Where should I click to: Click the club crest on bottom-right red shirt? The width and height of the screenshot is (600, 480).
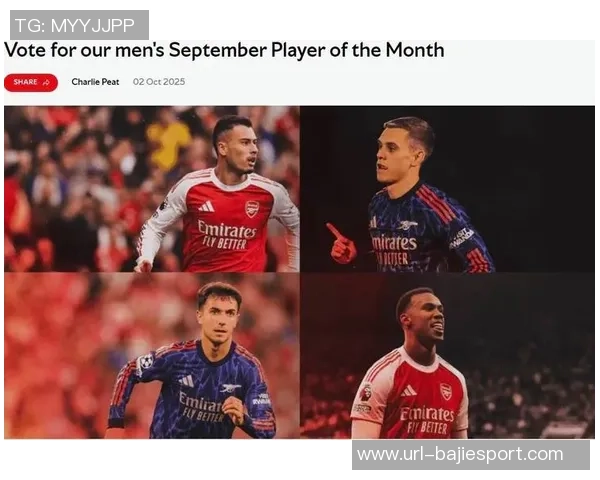coord(446,391)
